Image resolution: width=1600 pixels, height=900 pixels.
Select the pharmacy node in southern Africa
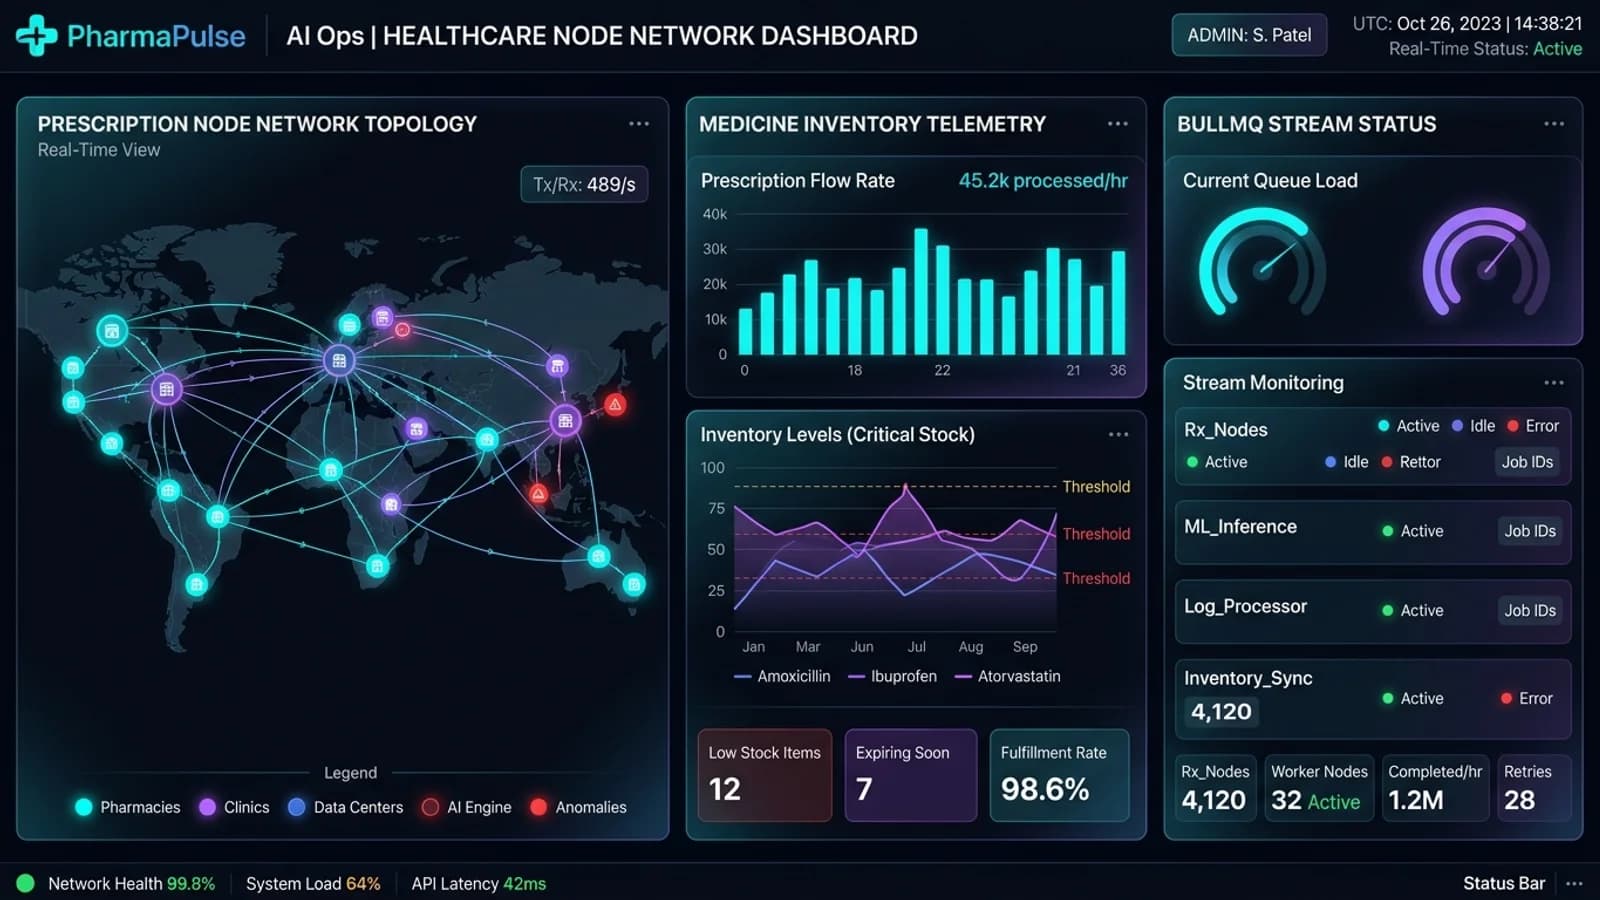(x=377, y=566)
